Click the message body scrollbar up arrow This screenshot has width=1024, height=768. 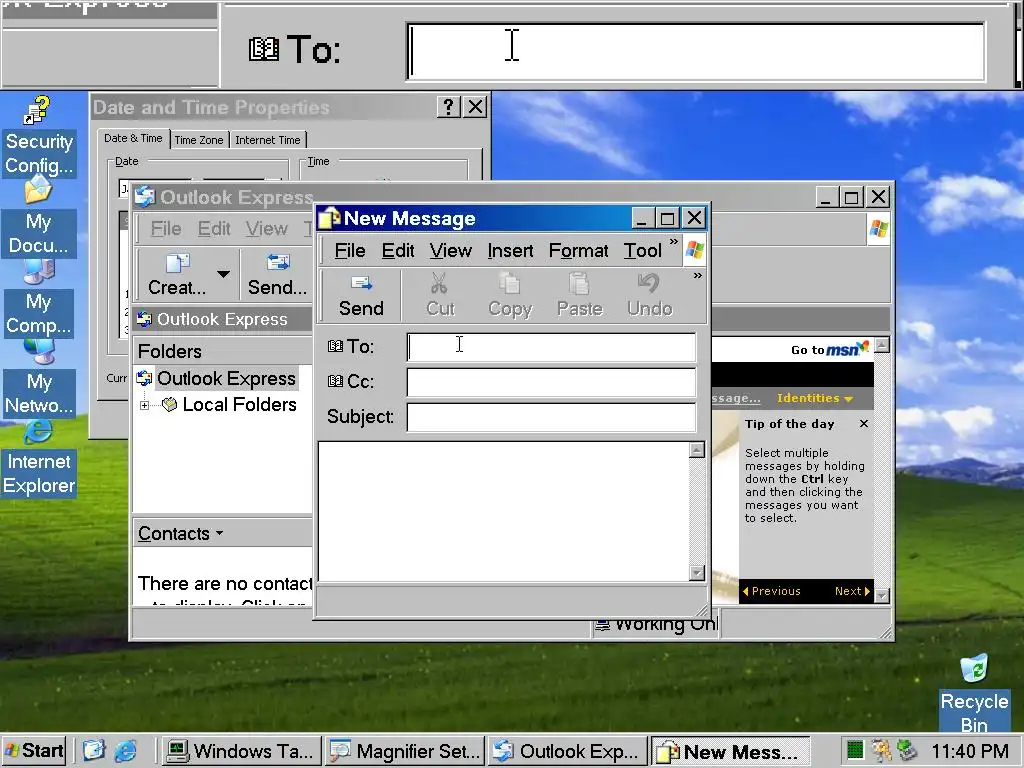click(x=697, y=450)
